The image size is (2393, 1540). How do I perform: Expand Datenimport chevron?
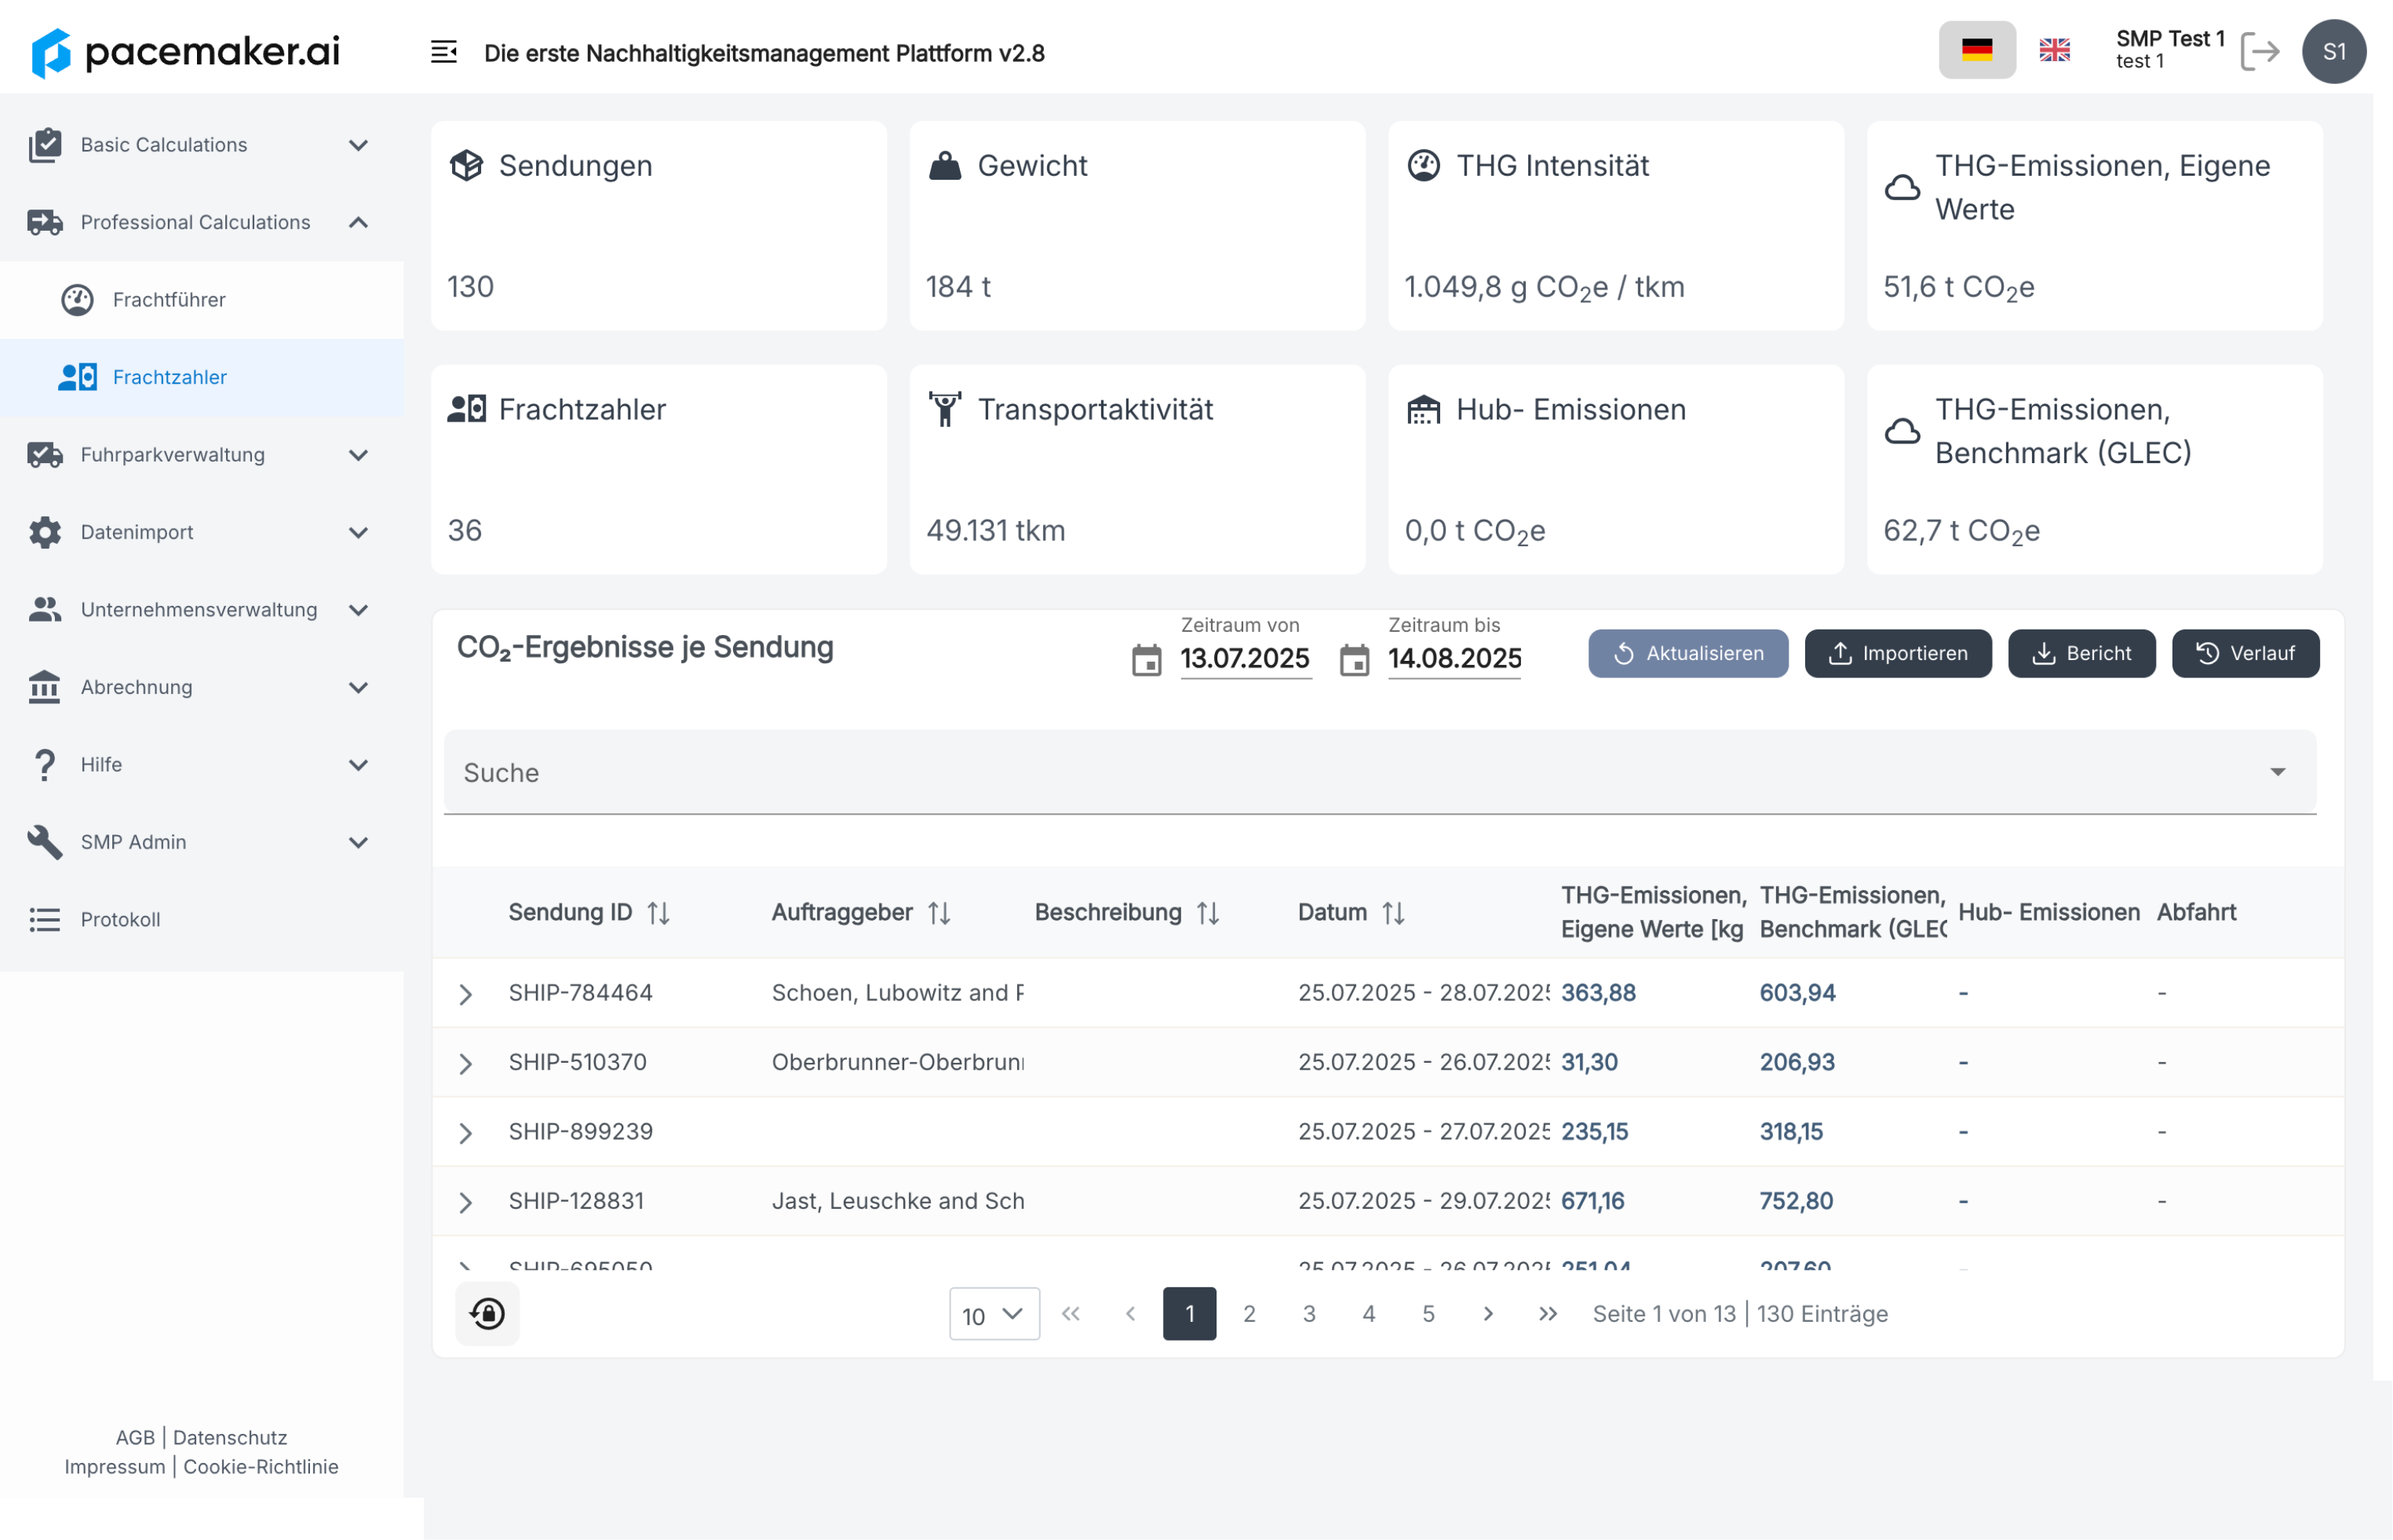point(359,532)
